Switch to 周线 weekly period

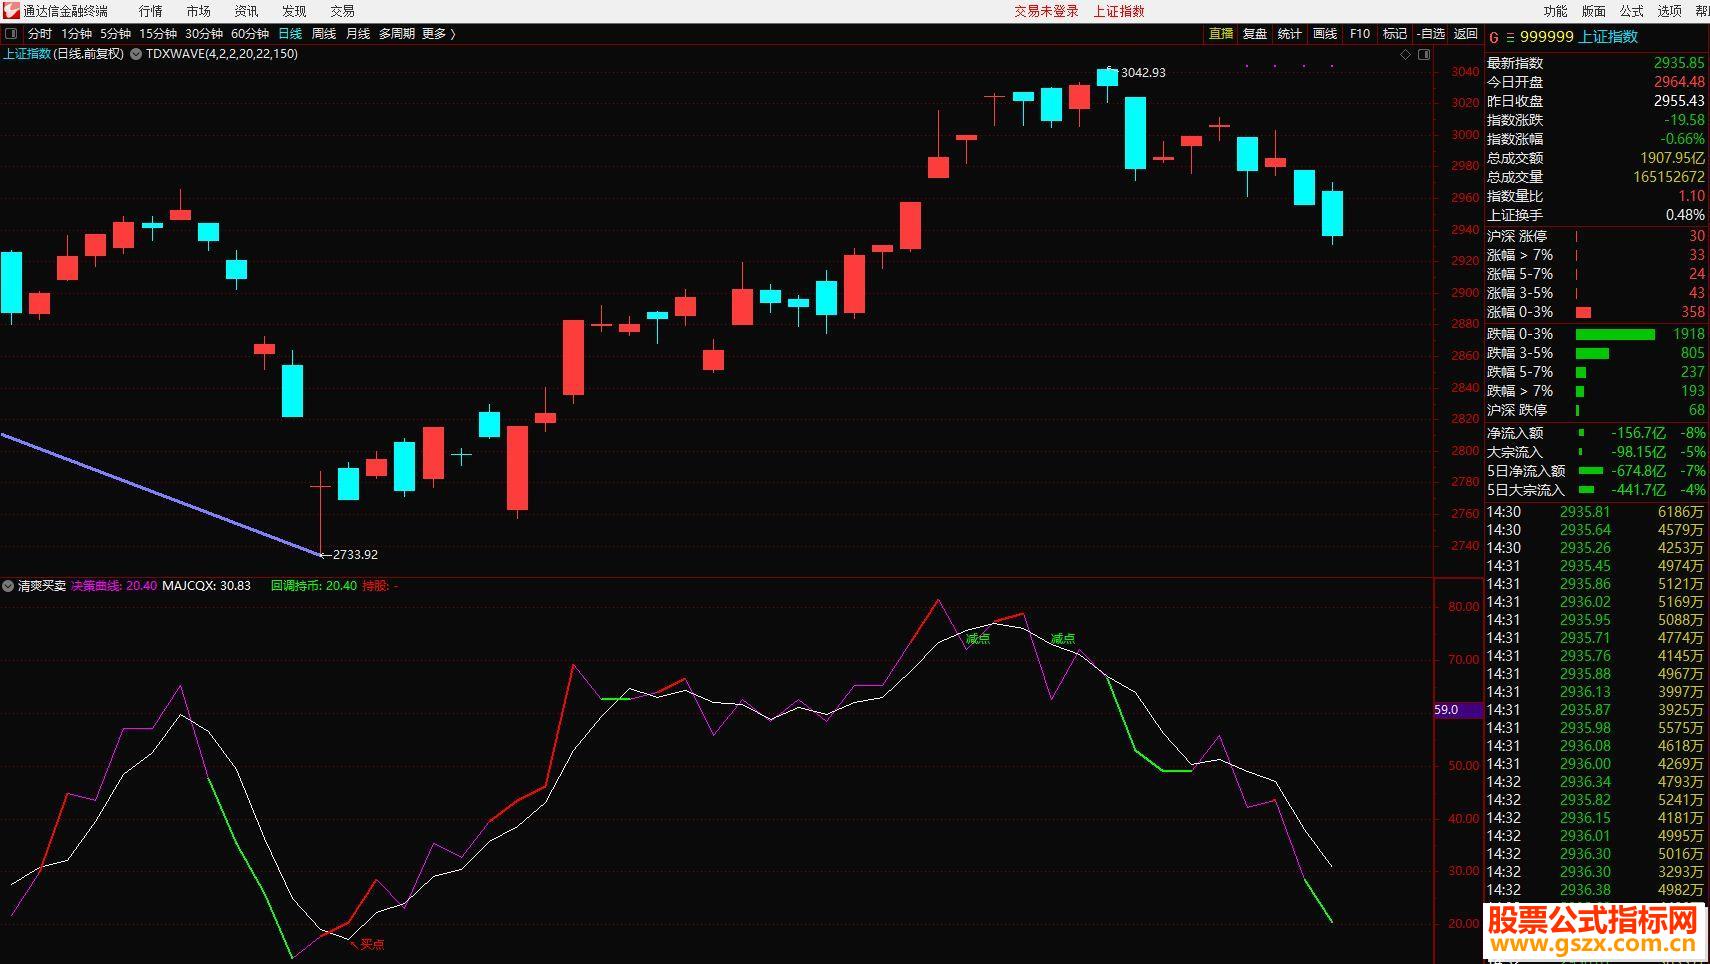click(324, 34)
